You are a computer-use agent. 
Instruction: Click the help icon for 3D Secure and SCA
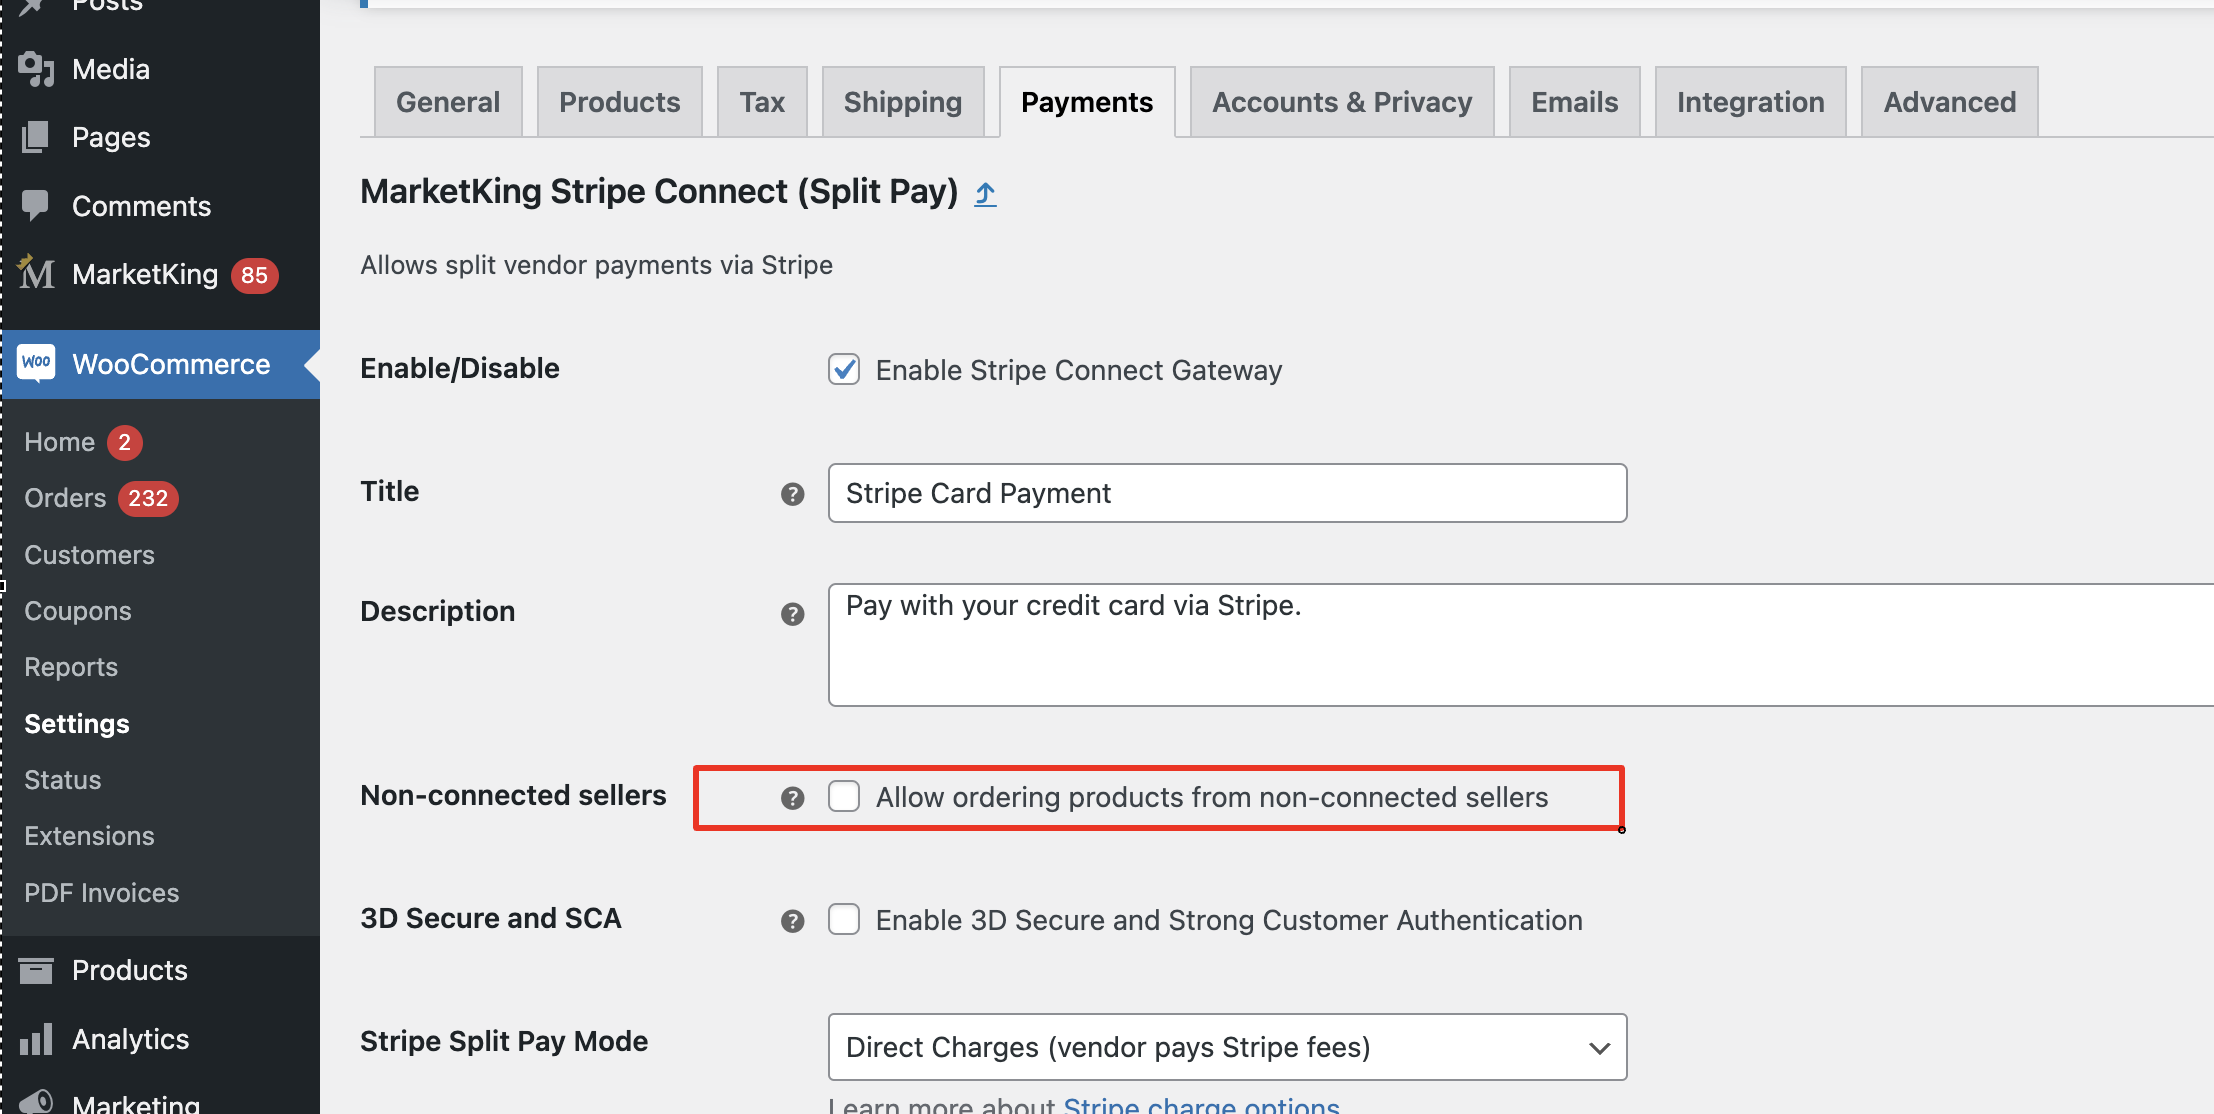pos(792,921)
